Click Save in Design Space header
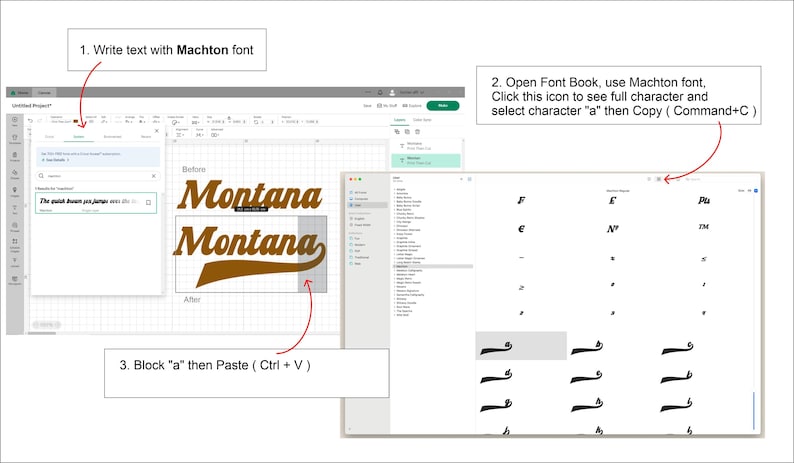Screen dimensions: 794x463 (368, 106)
